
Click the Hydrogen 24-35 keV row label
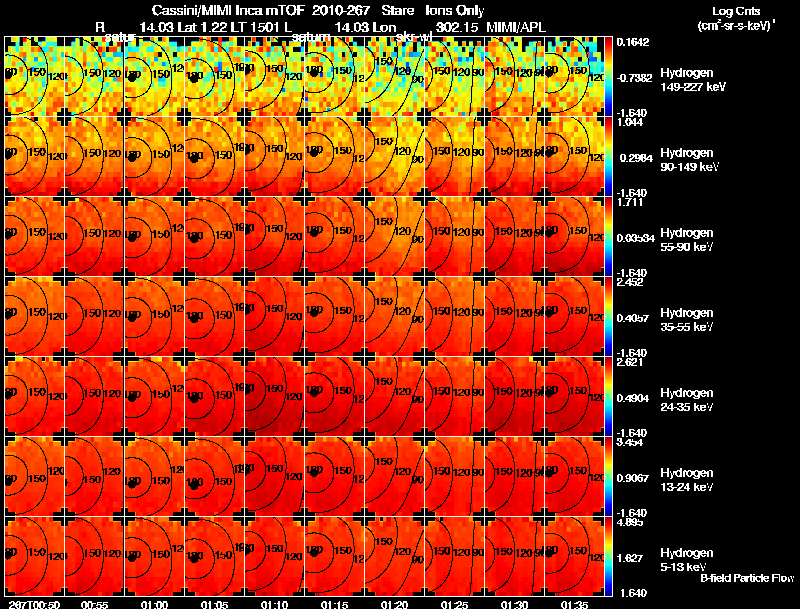(687, 400)
